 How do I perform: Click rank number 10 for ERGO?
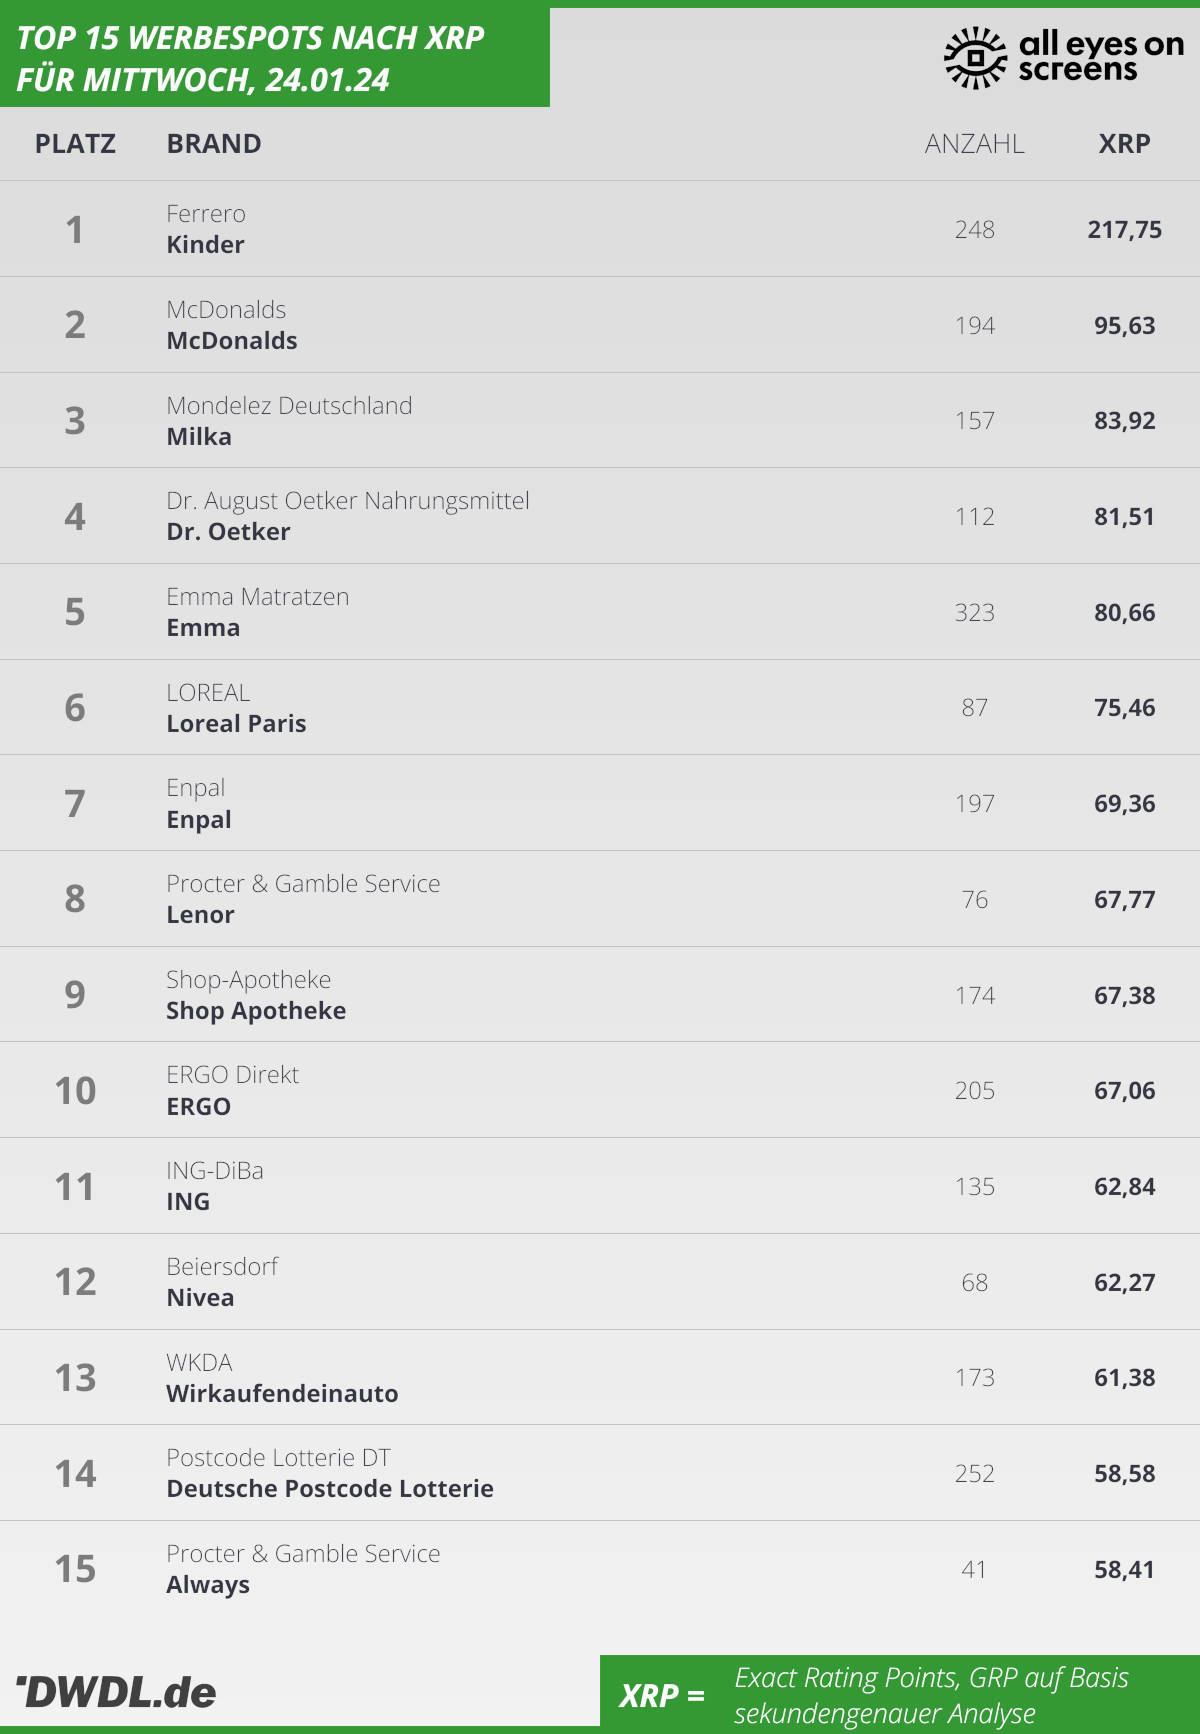75,1091
